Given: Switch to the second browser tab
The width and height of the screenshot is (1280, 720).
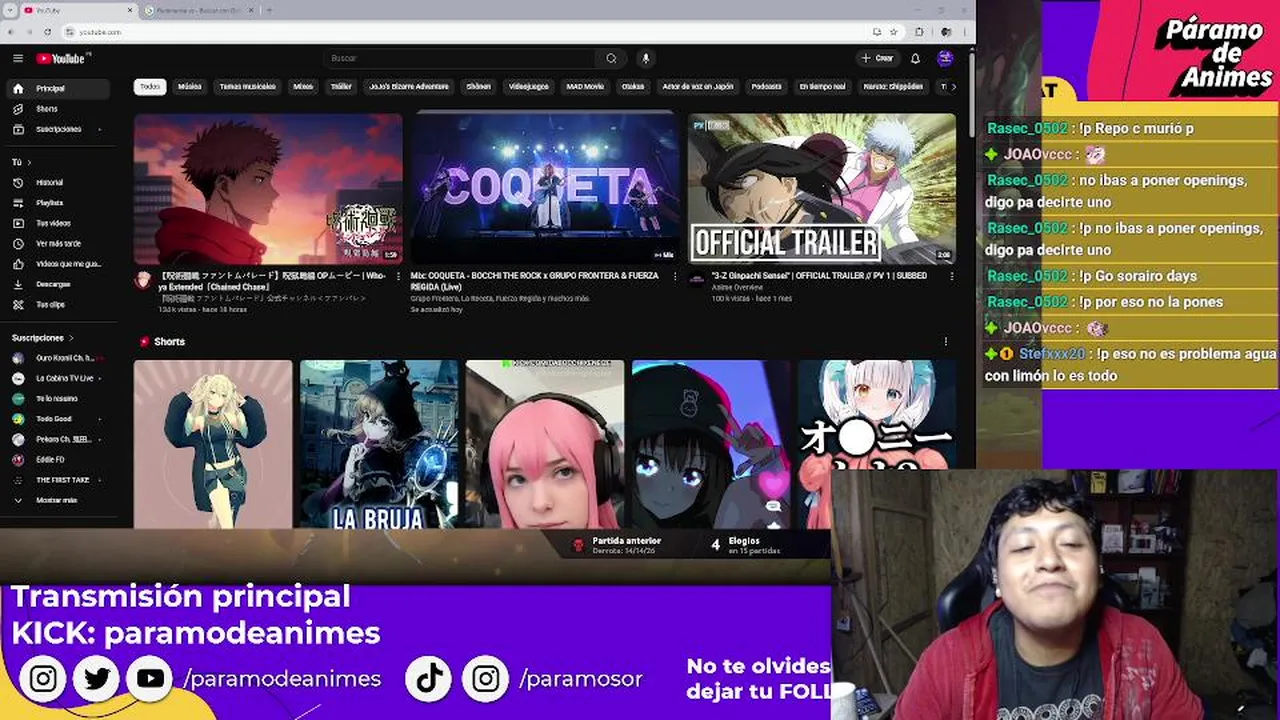Looking at the screenshot, I should (200, 10).
